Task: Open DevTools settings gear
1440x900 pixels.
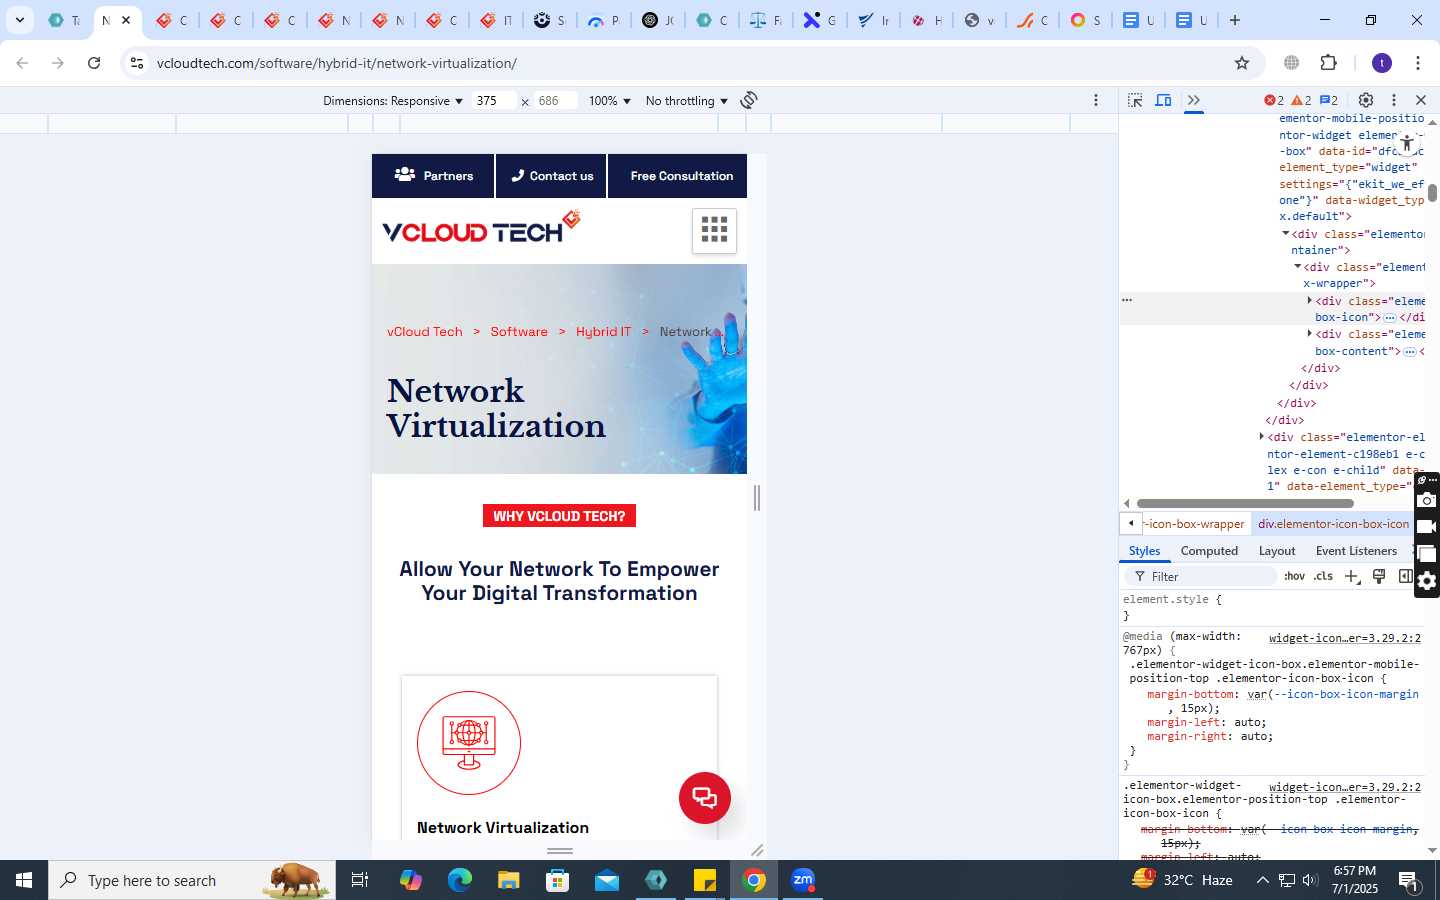Action: click(1366, 100)
